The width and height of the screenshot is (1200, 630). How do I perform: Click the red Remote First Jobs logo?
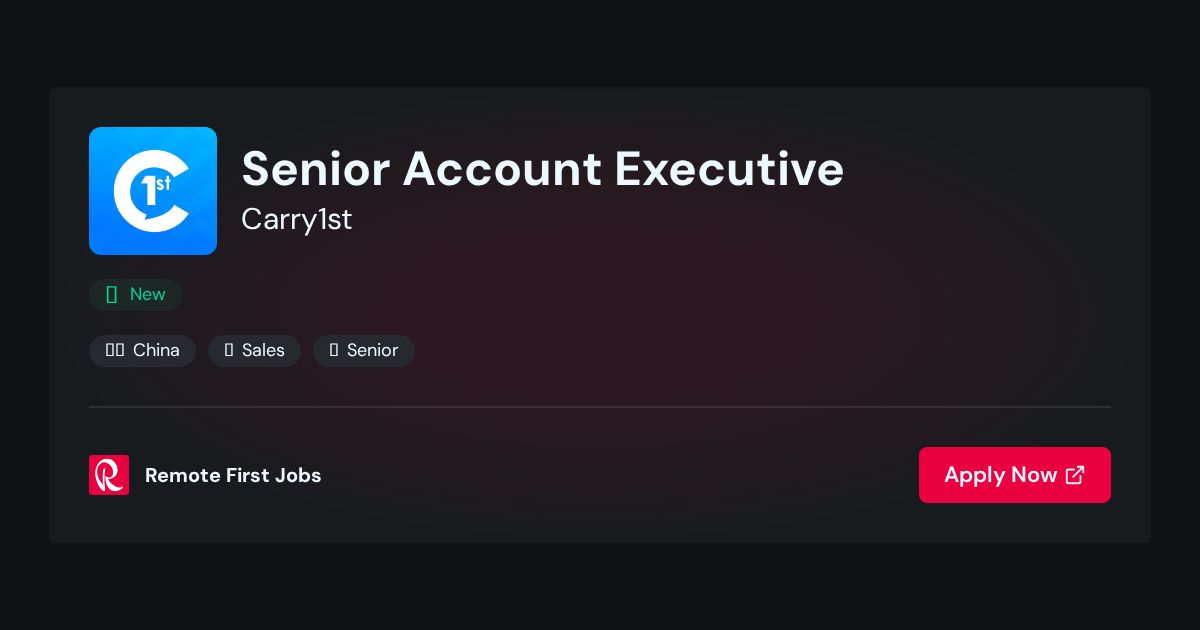click(109, 475)
